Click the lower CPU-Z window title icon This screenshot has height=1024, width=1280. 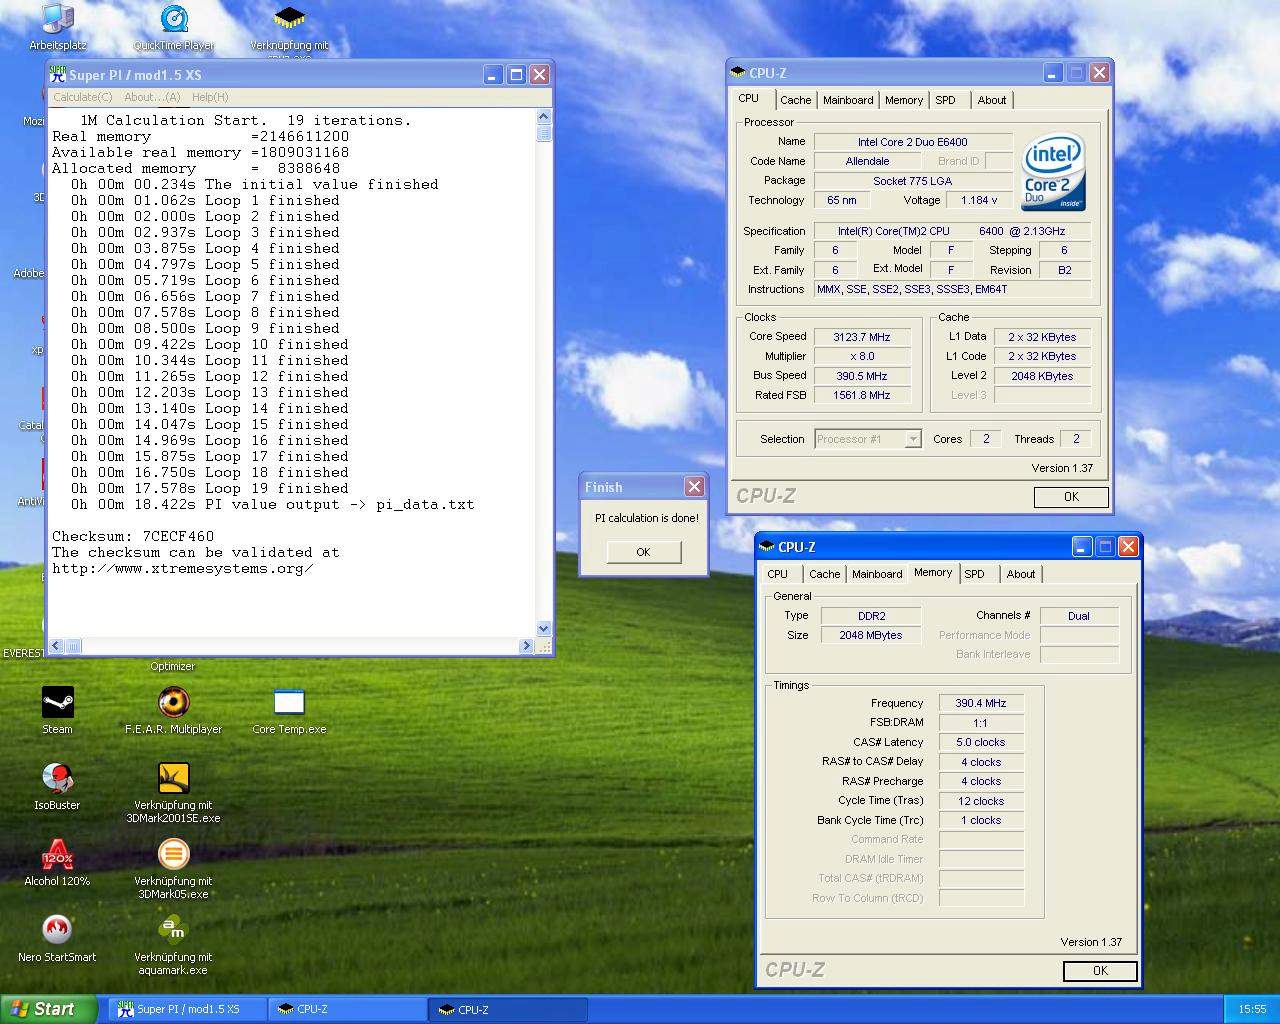tap(767, 547)
